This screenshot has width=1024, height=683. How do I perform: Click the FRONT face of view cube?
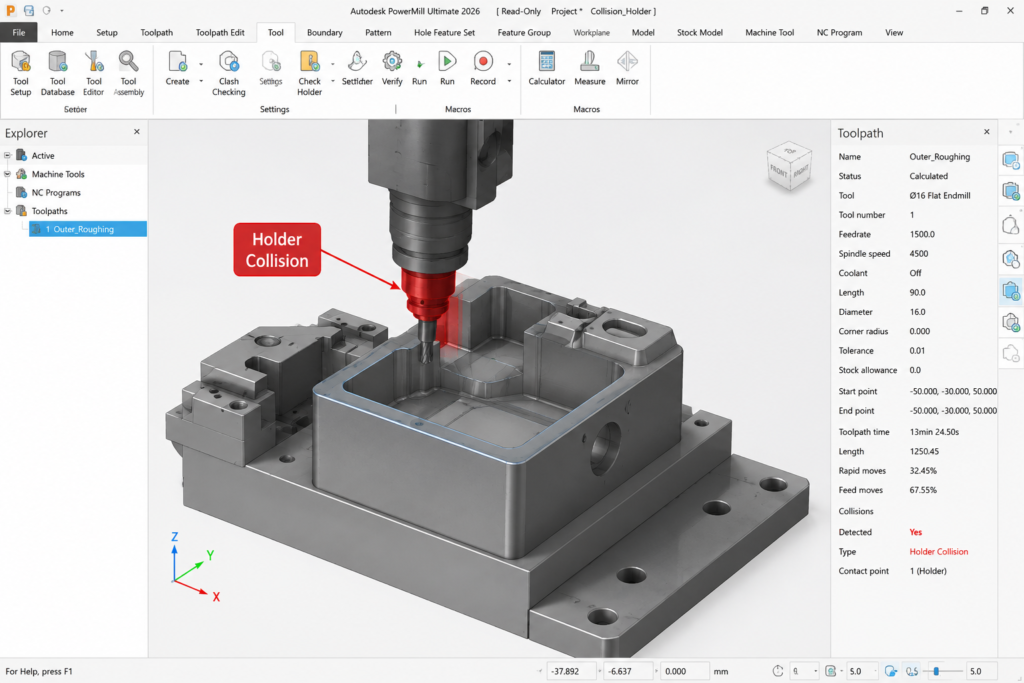coord(779,170)
